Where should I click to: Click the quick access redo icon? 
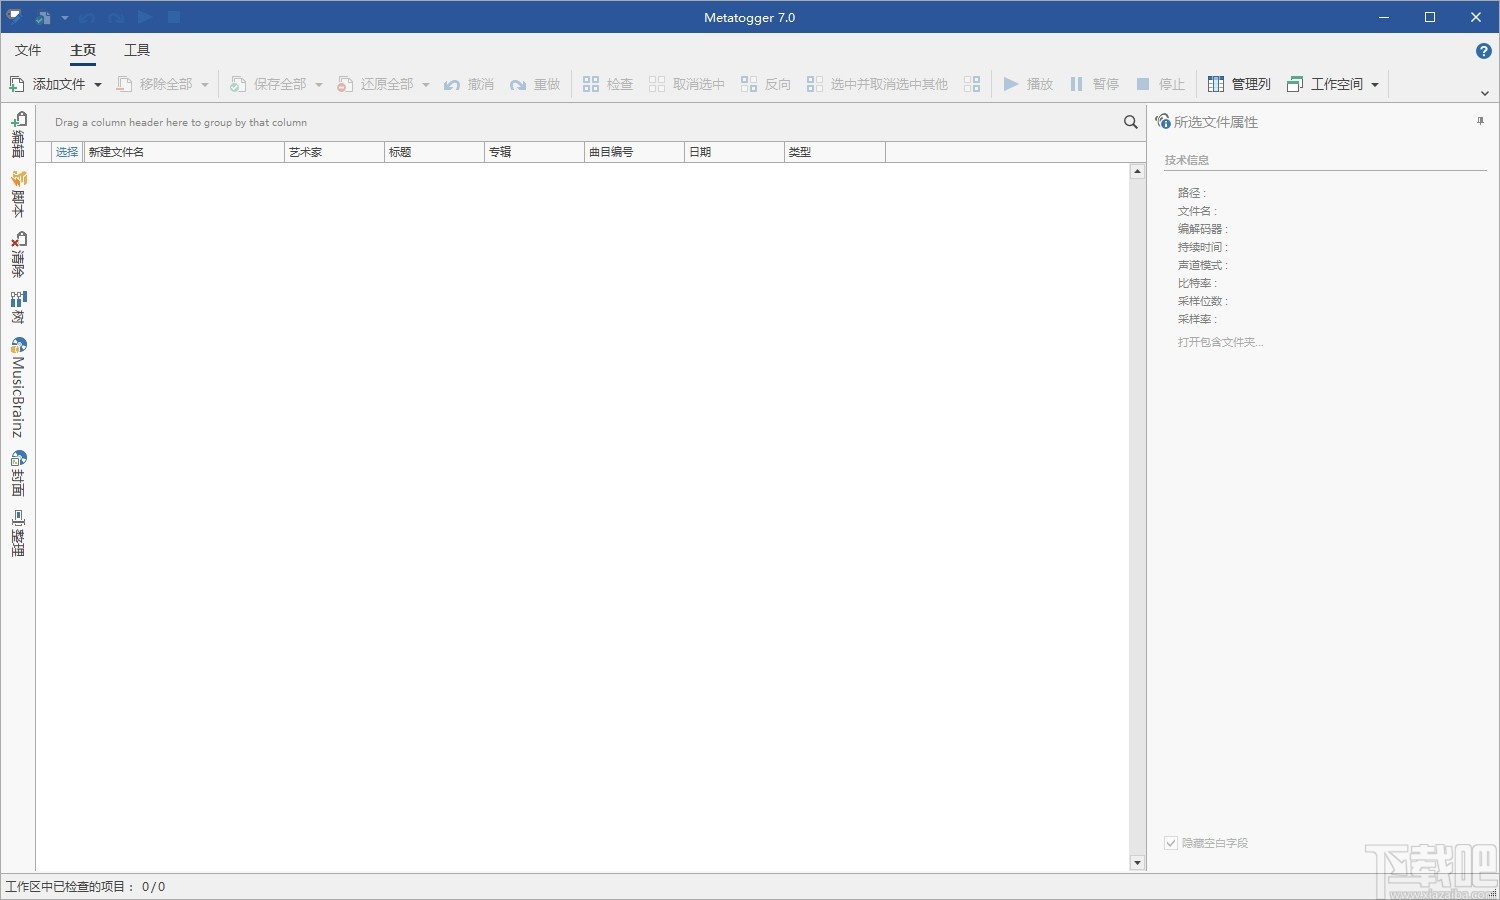coord(116,17)
